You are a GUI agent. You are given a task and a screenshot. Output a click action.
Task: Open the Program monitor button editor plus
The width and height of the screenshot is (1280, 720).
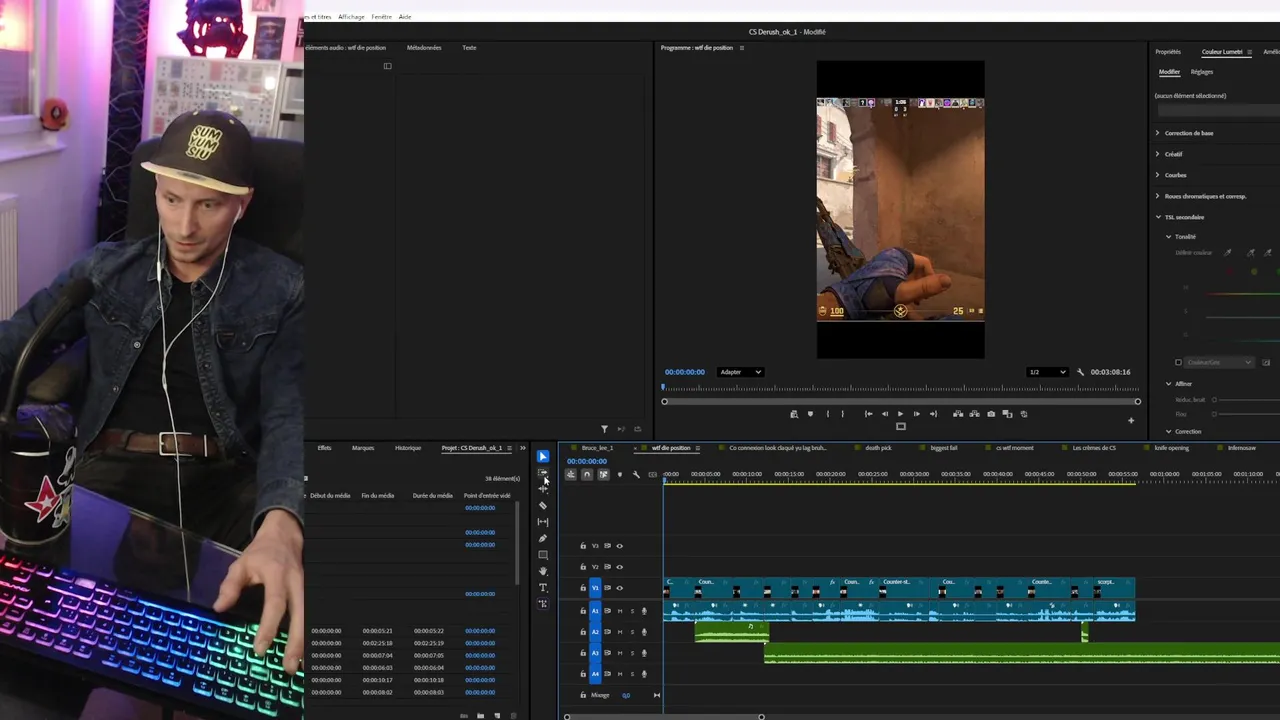1131,421
